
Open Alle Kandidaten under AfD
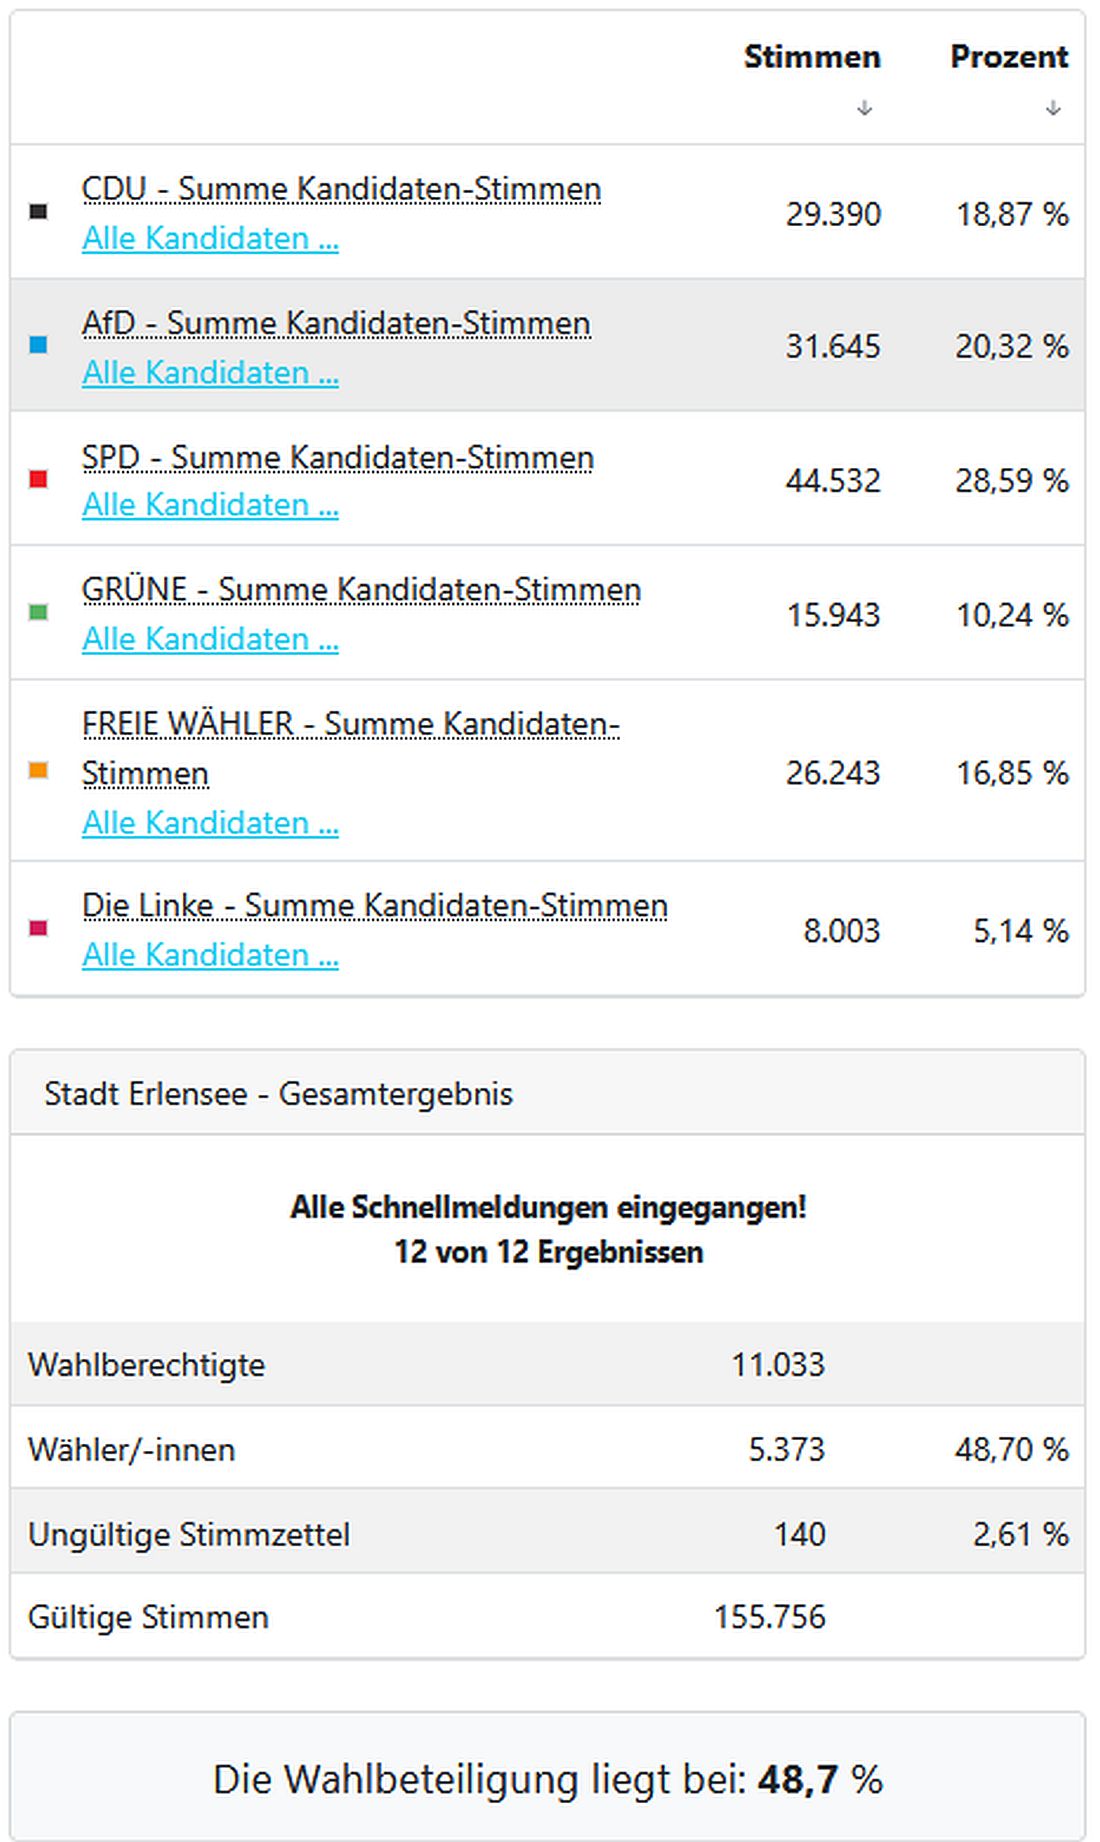point(210,372)
